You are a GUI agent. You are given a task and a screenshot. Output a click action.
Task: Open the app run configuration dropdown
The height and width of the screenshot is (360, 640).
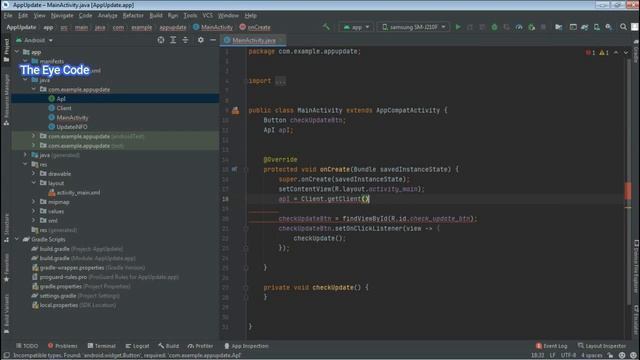(x=356, y=27)
